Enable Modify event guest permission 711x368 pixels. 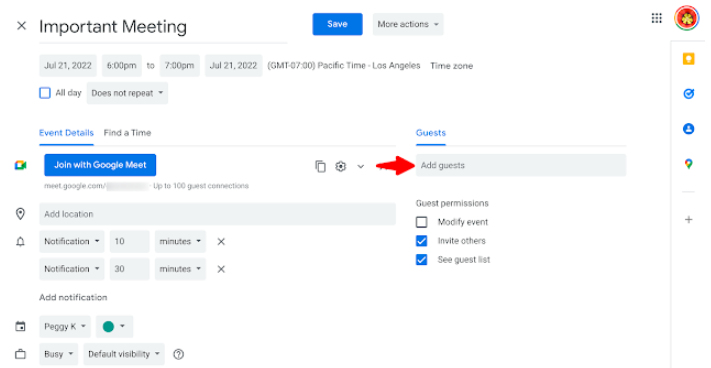(422, 222)
